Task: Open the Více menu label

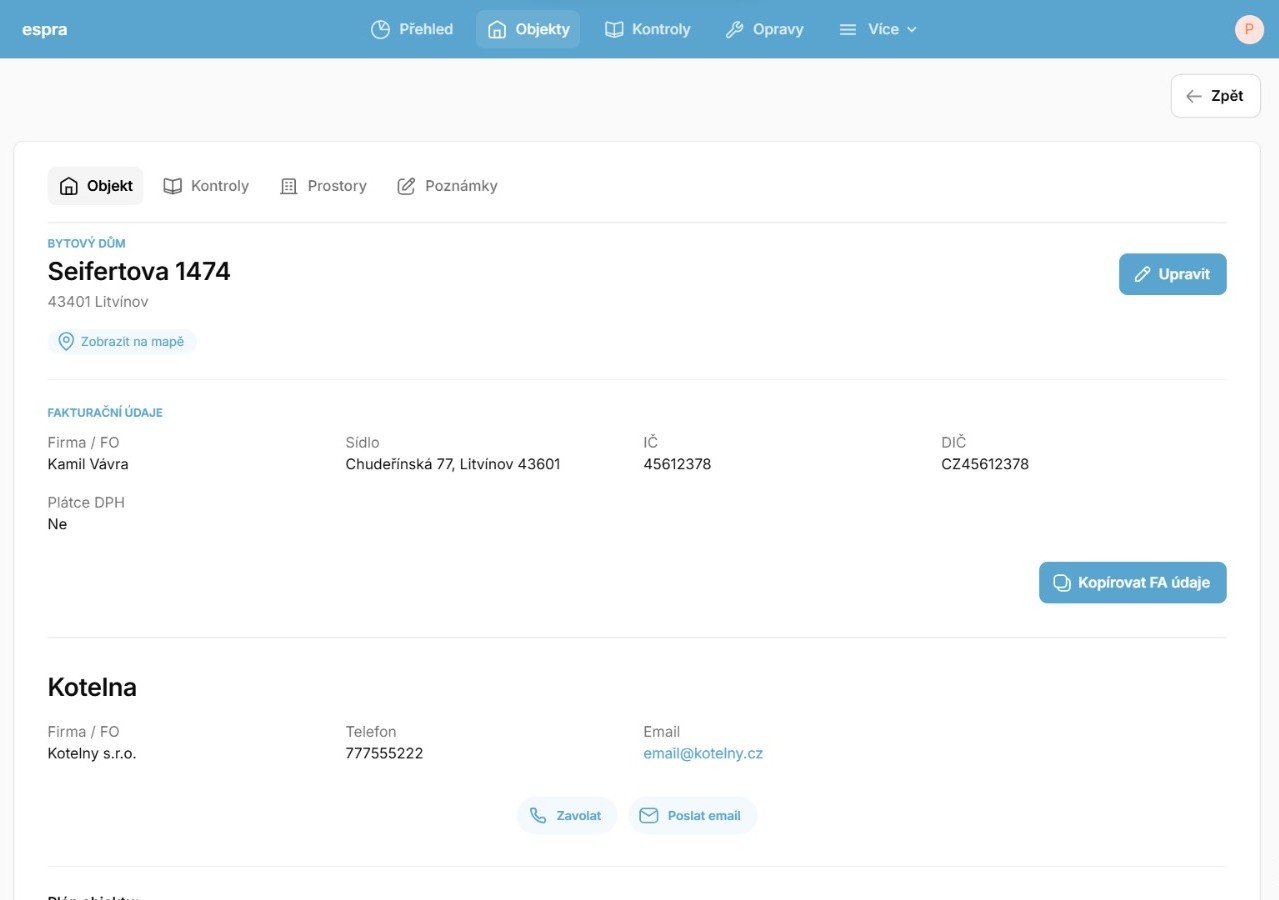Action: pos(883,29)
